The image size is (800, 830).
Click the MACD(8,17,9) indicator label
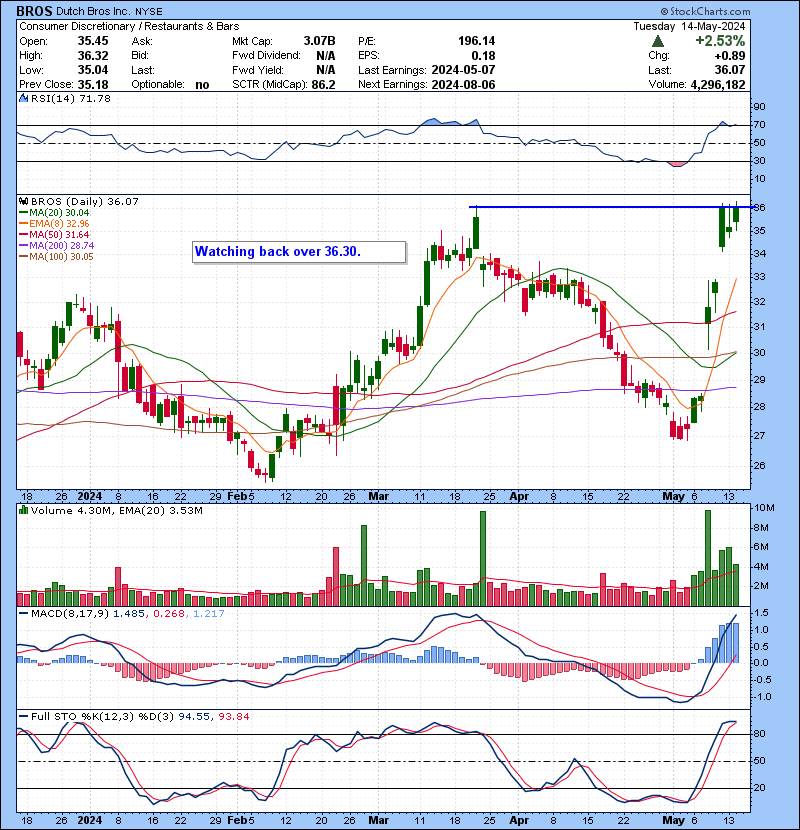(x=70, y=614)
